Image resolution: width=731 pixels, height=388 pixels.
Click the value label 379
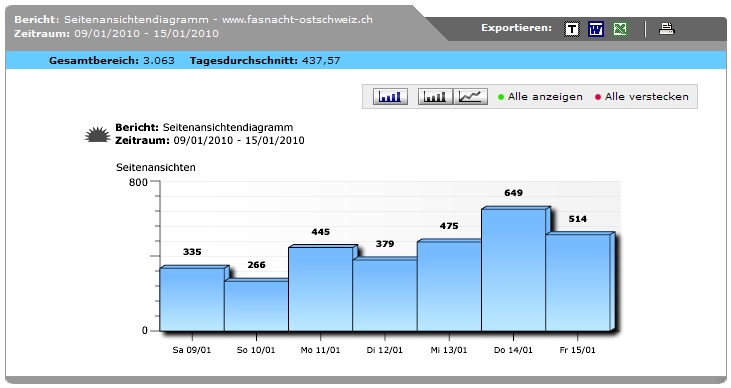(385, 243)
